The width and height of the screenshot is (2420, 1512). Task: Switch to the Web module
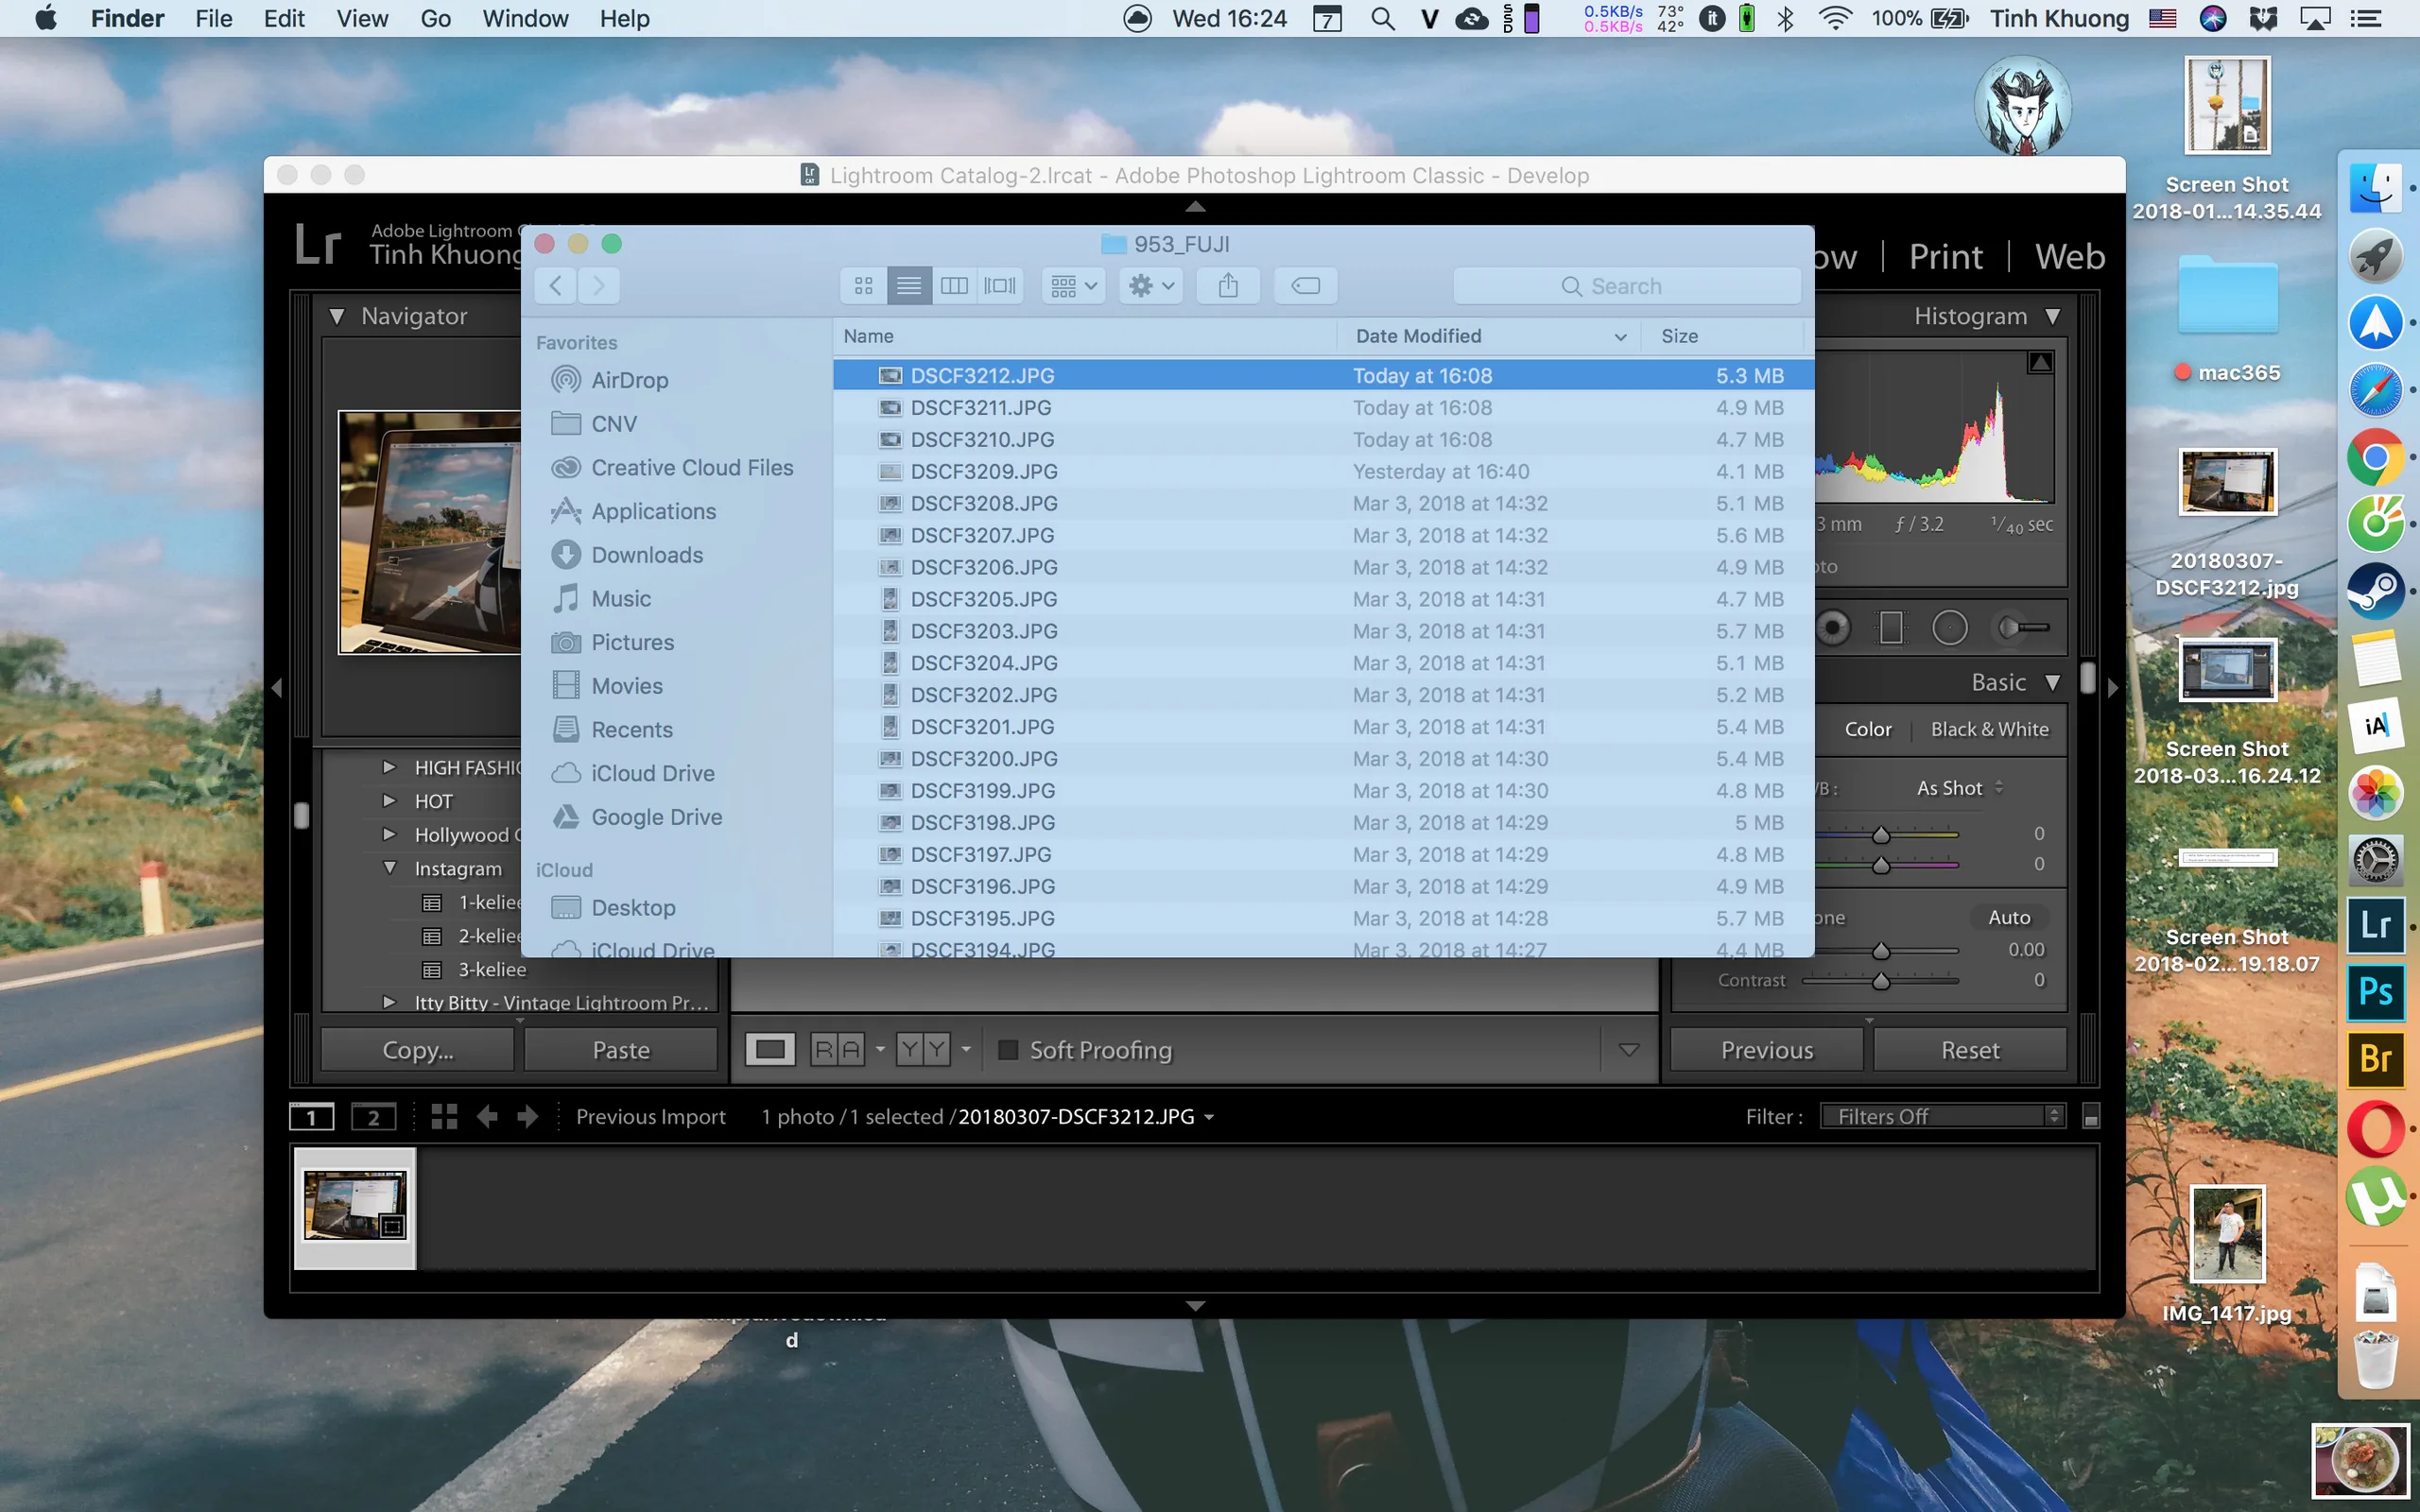tap(2069, 257)
